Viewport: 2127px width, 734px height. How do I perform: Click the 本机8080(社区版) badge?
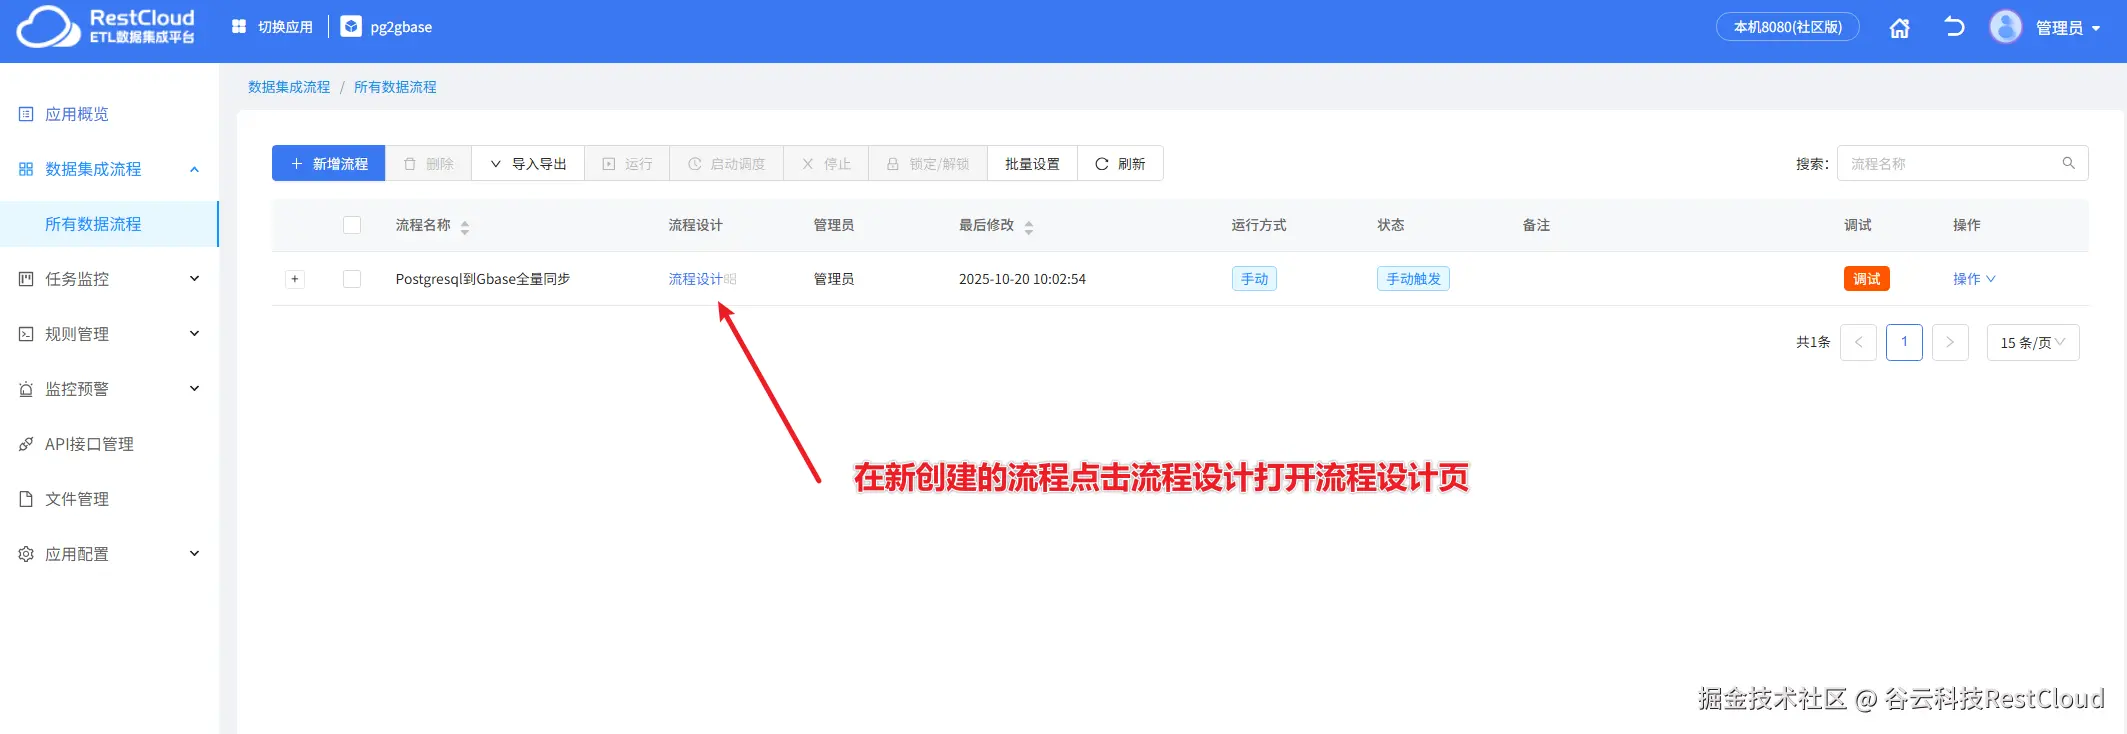coord(1788,27)
